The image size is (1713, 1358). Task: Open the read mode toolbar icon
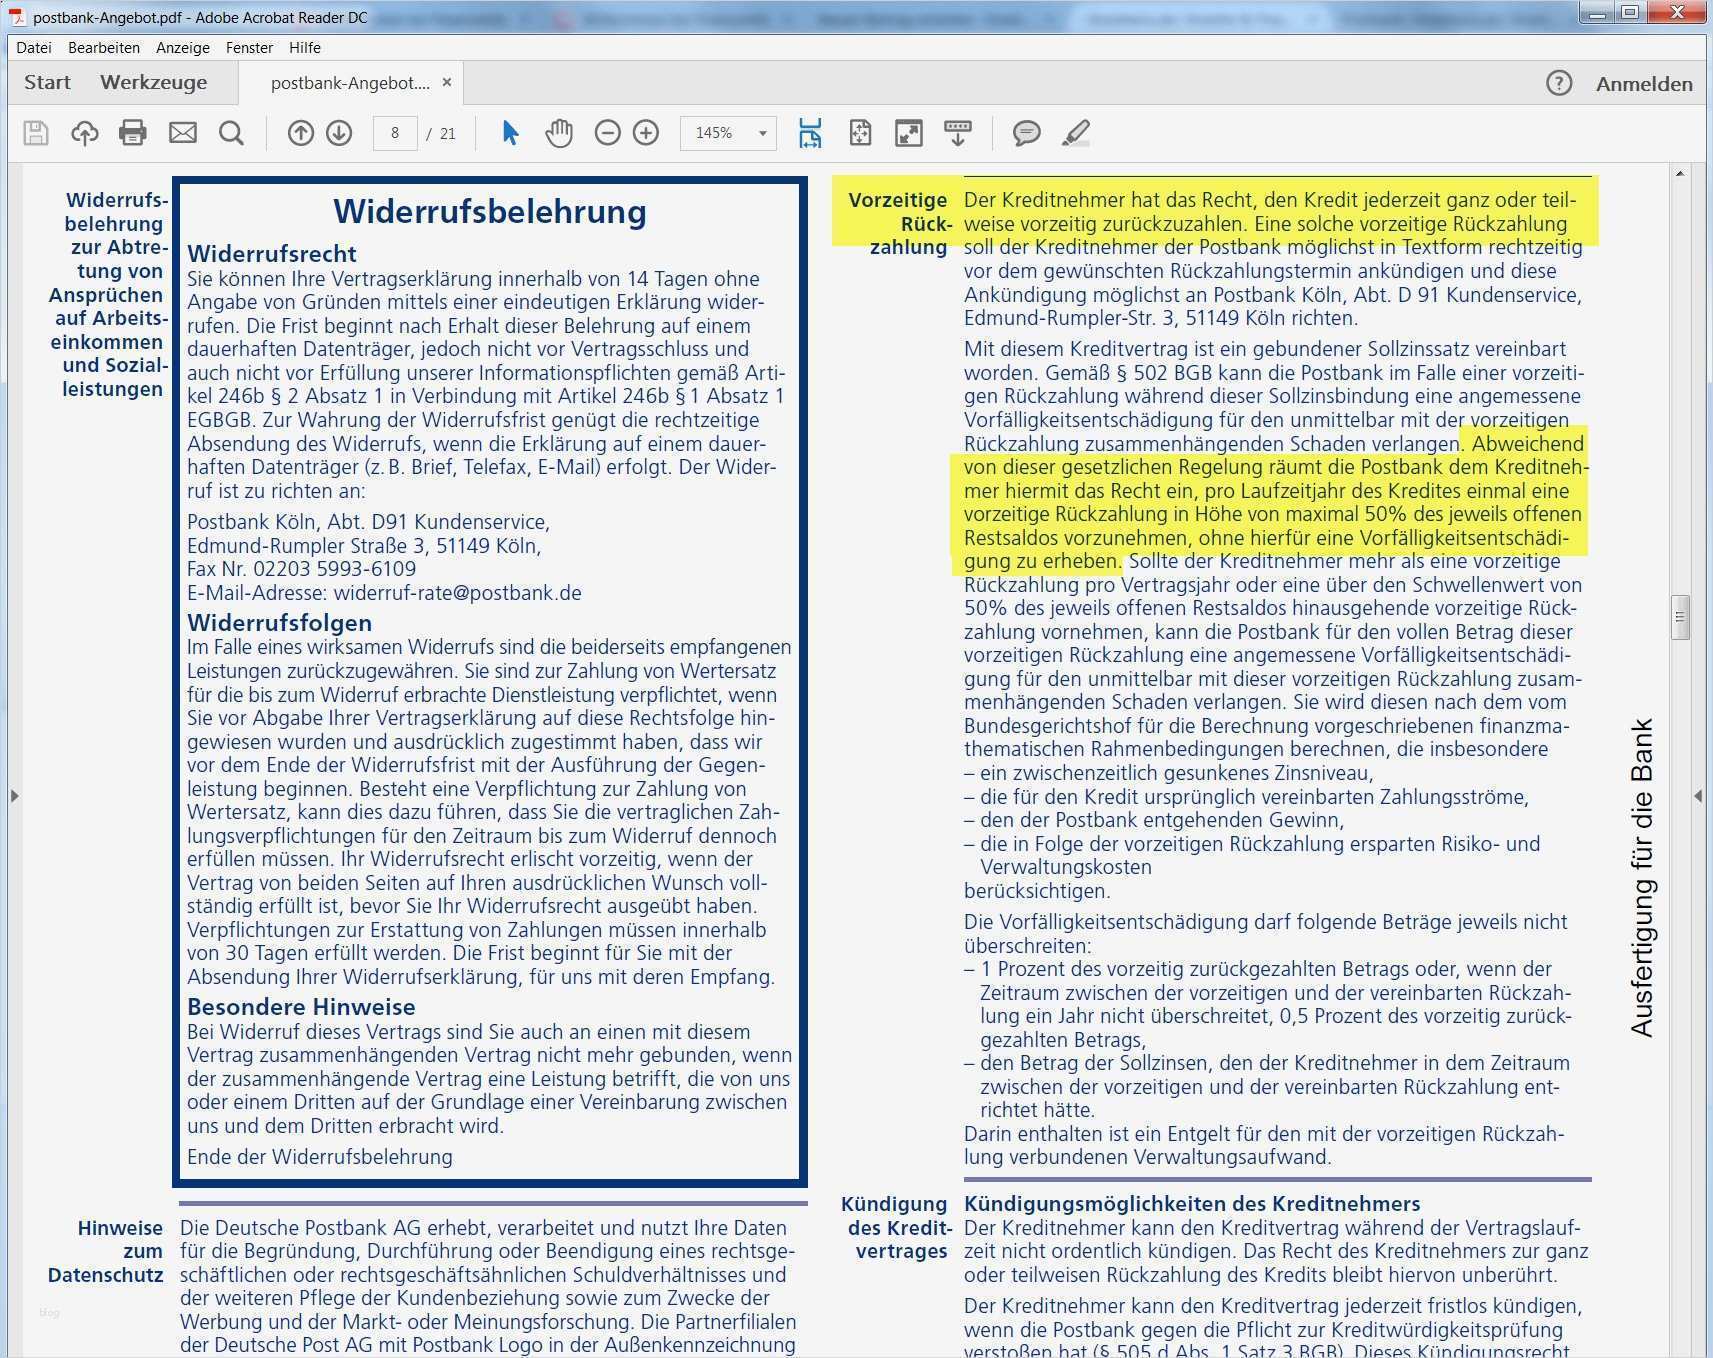pyautogui.click(x=958, y=133)
